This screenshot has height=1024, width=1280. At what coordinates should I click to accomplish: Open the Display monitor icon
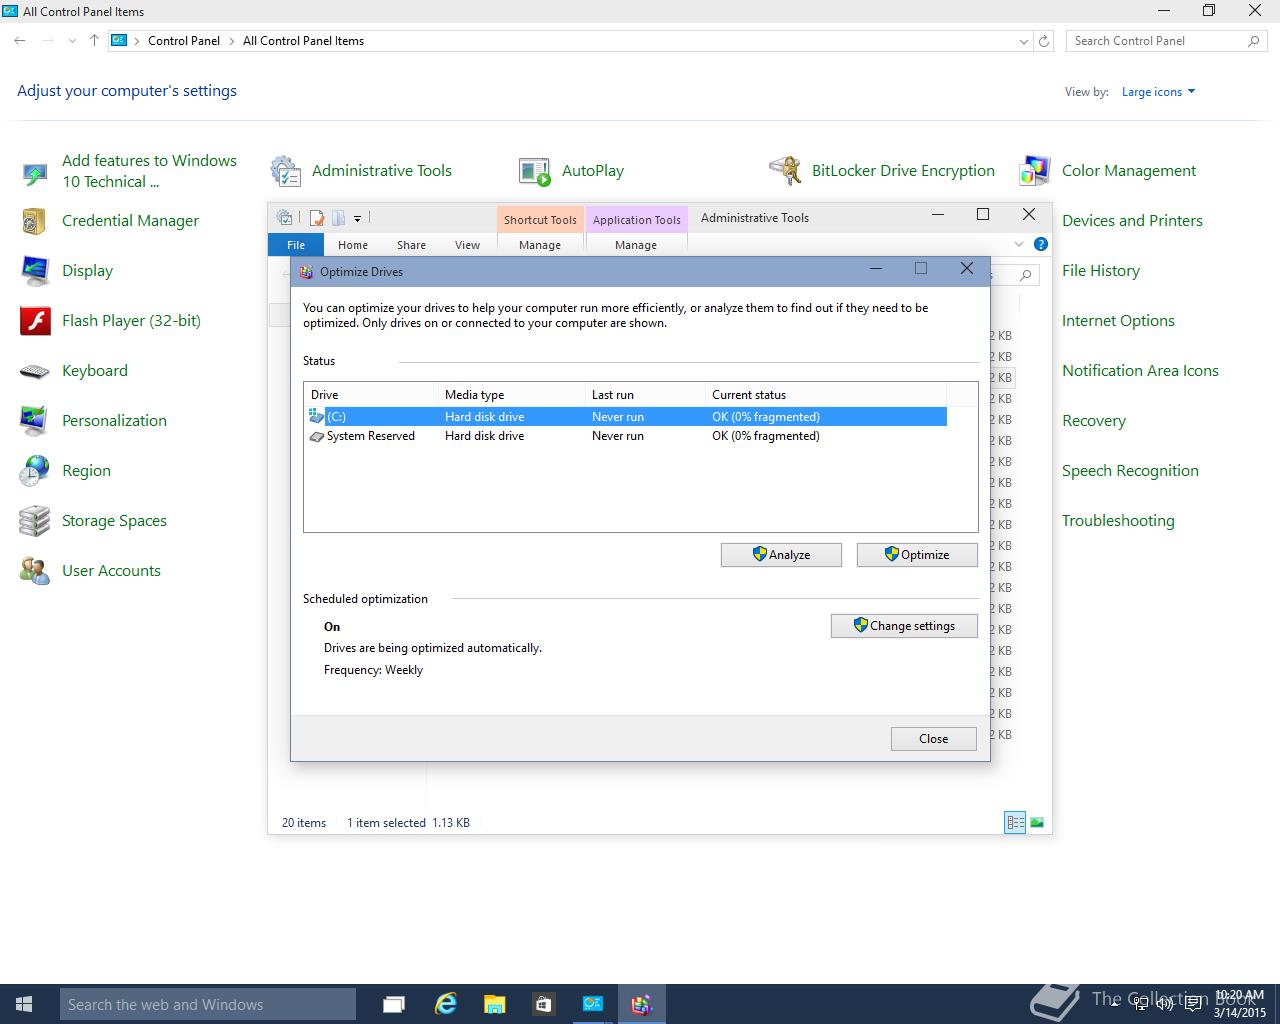(x=35, y=271)
